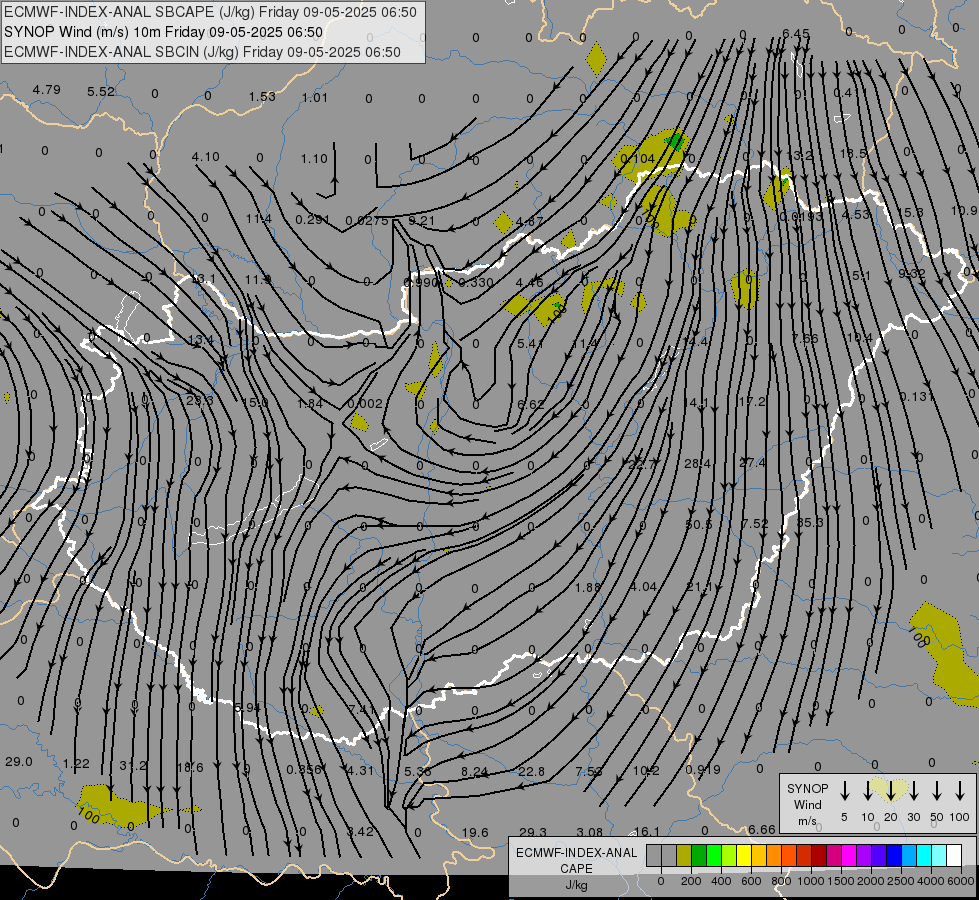Select the yellow swatch in the CAPE color bar
The height and width of the screenshot is (900, 979).
tap(744, 855)
